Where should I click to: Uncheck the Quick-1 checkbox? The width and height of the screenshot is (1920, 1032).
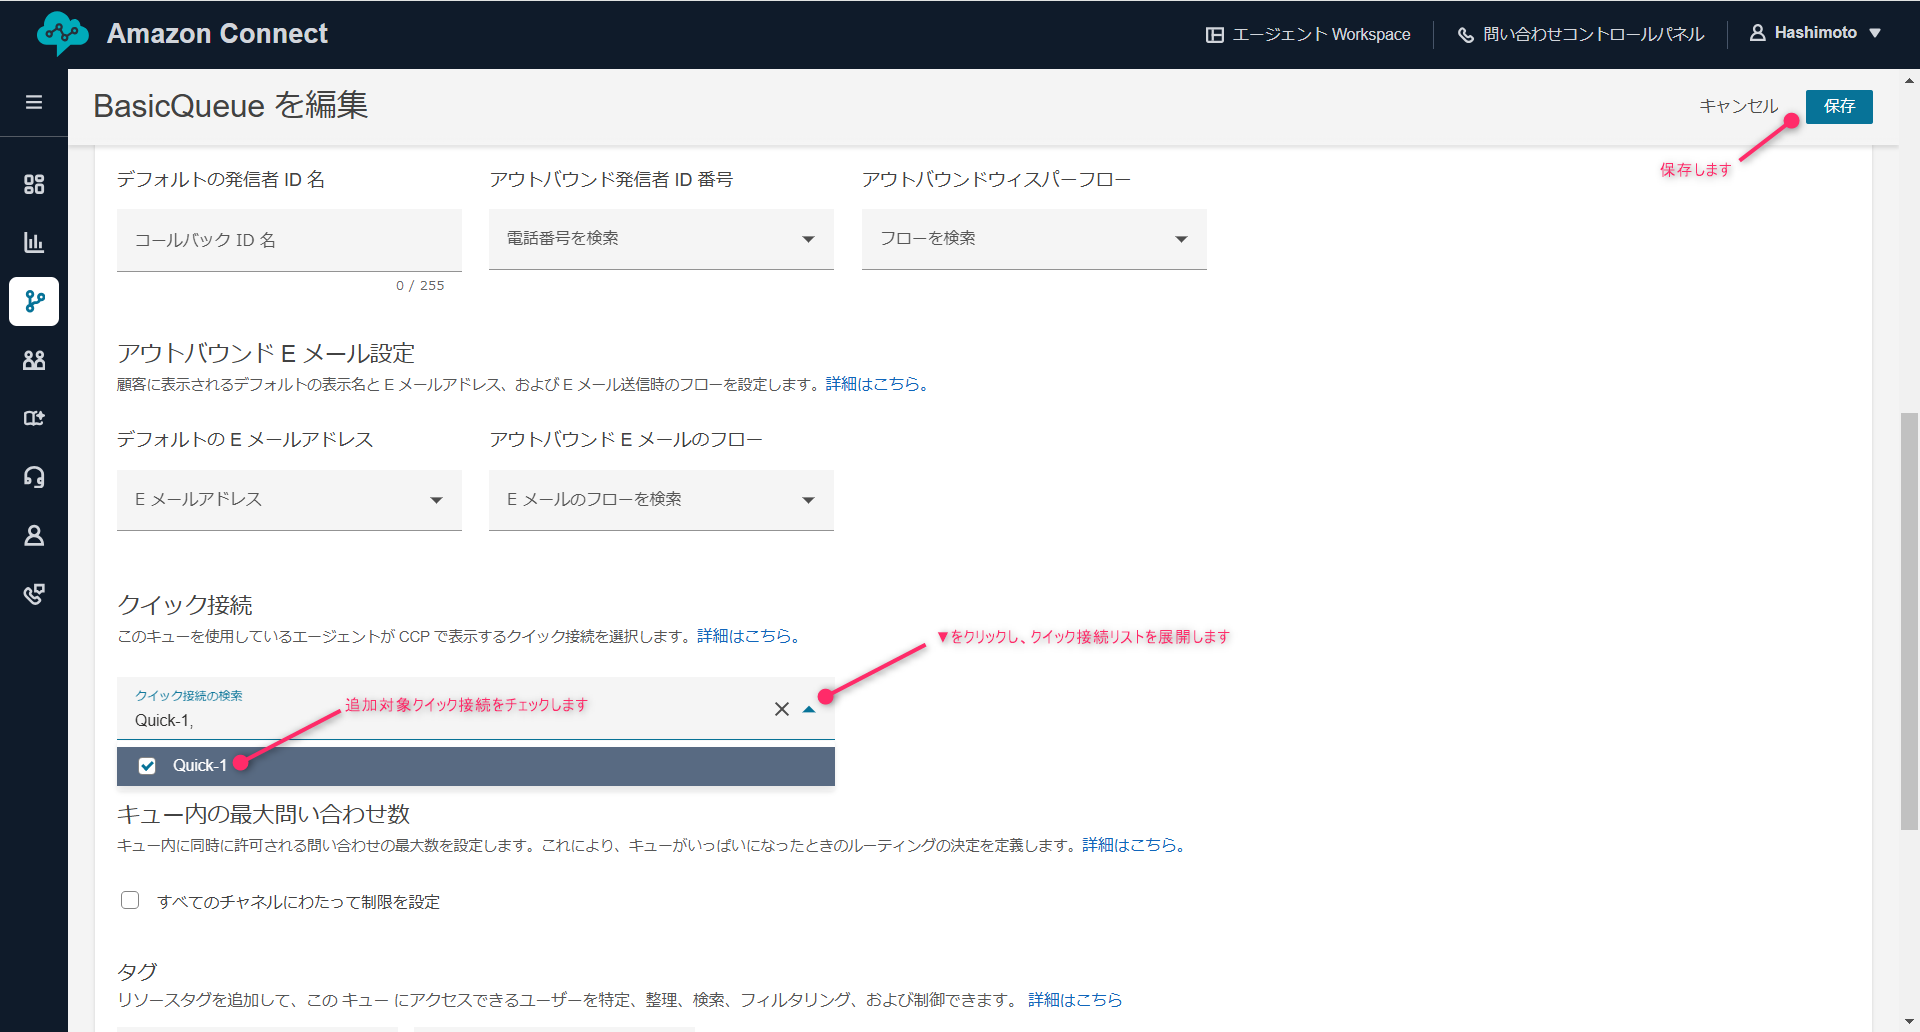[147, 766]
